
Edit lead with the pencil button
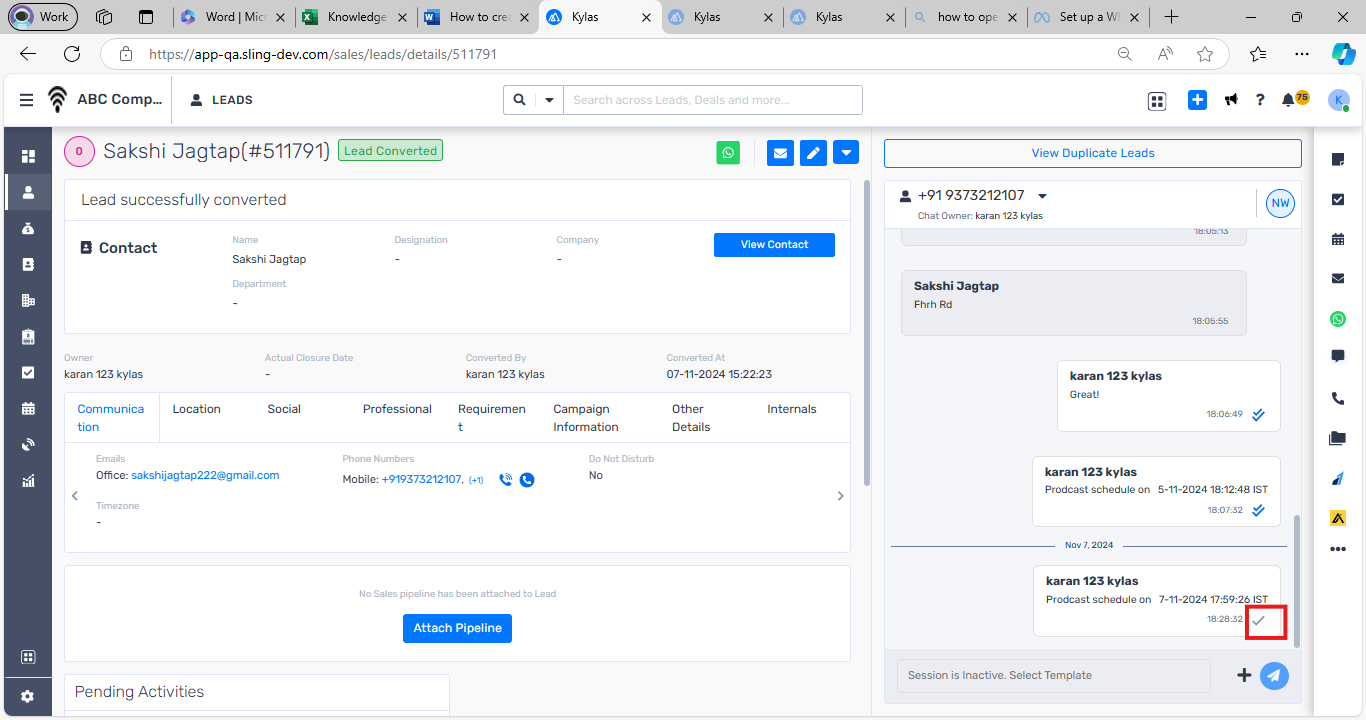813,153
